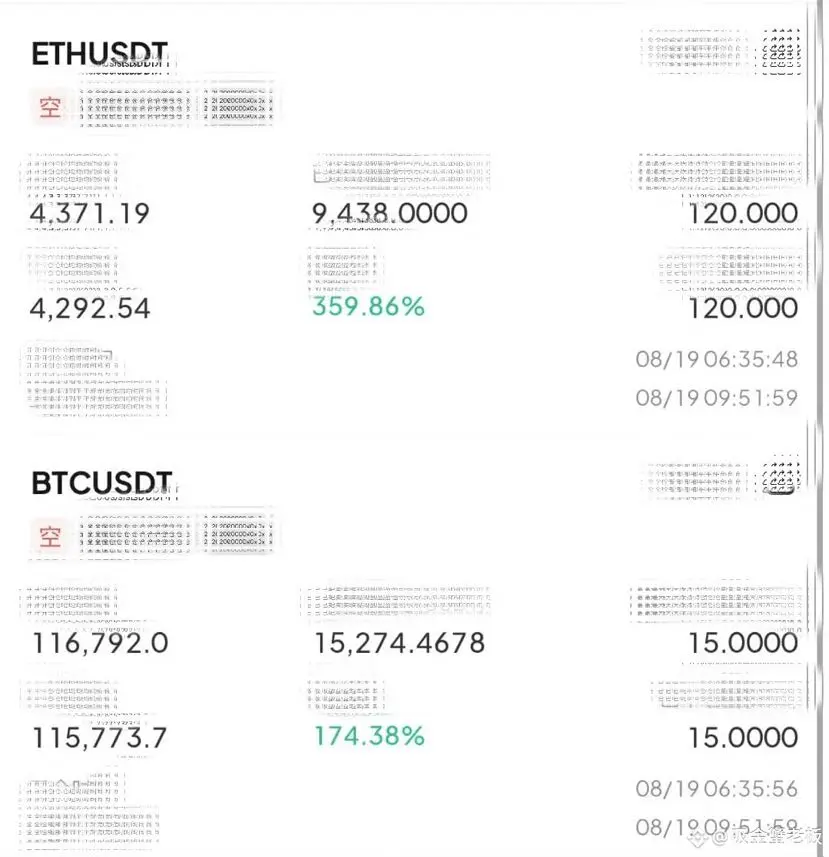This screenshot has height=857, width=829.
Task: Click the vertical scrollbar on the right edge
Action: (x=819, y=428)
